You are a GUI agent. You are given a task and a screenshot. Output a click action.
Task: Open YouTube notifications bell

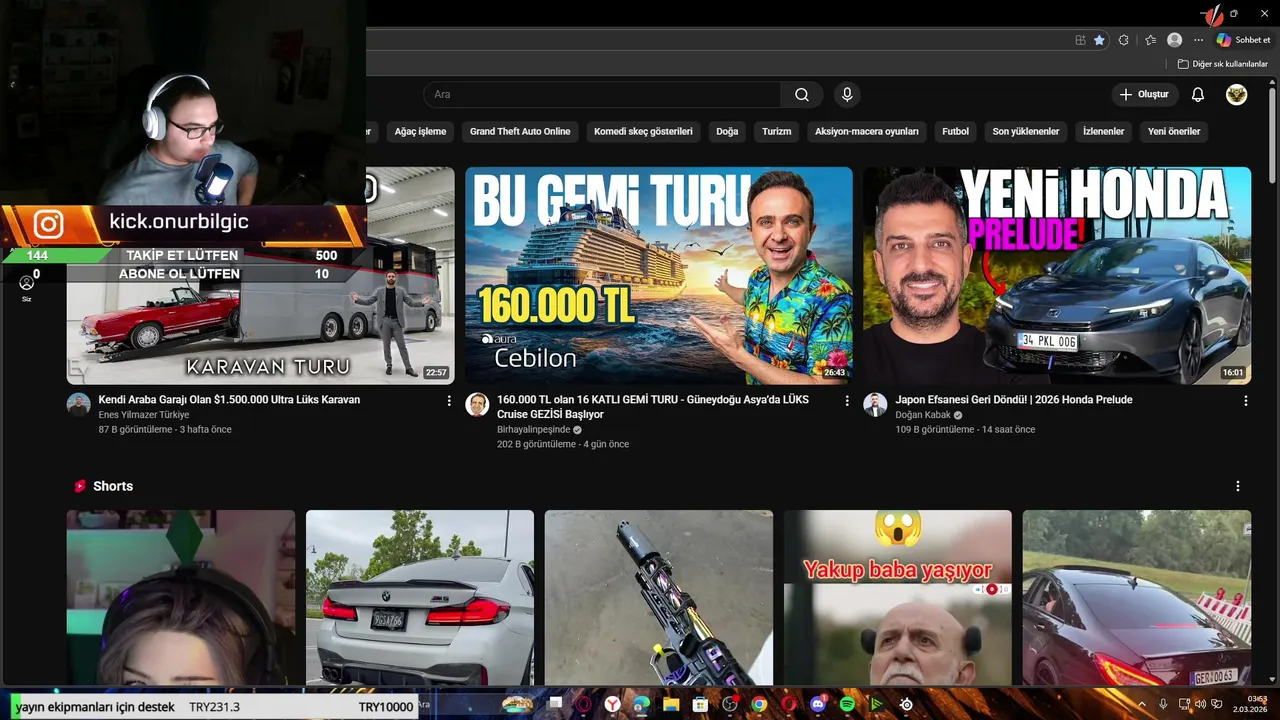click(1197, 95)
